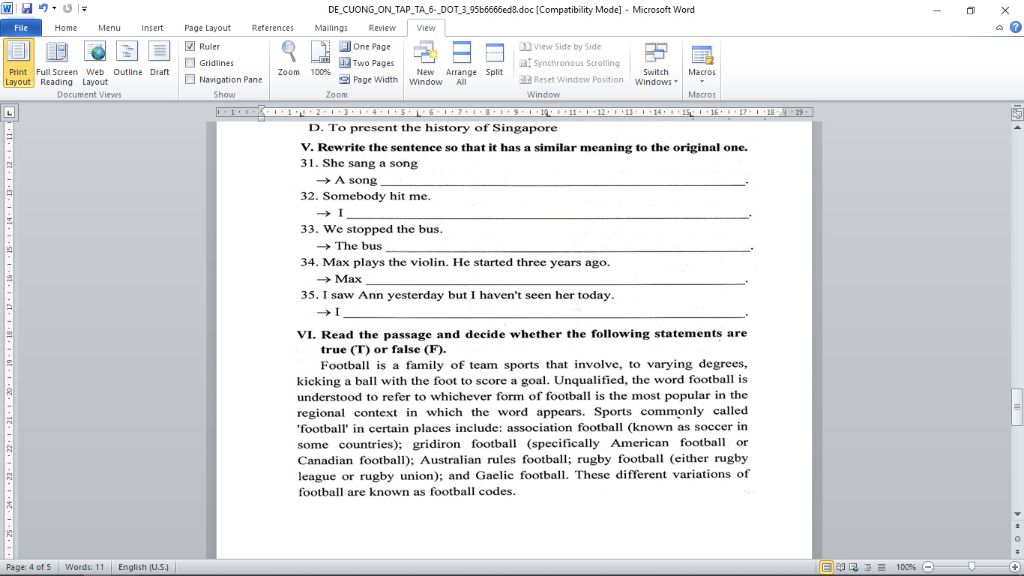Split the document window
Image resolution: width=1024 pixels, height=576 pixels.
click(x=494, y=59)
